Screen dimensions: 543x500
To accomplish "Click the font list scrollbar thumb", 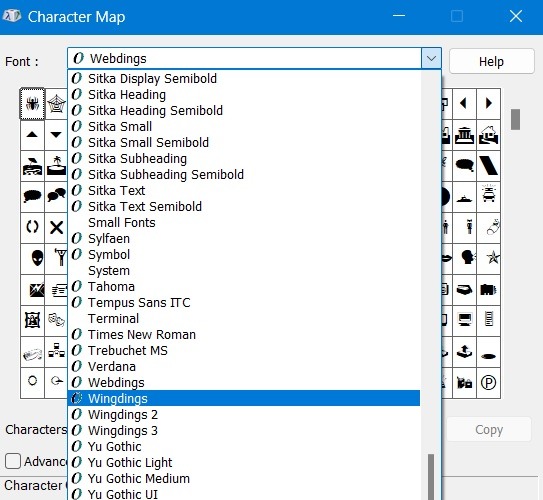I will click(431, 477).
